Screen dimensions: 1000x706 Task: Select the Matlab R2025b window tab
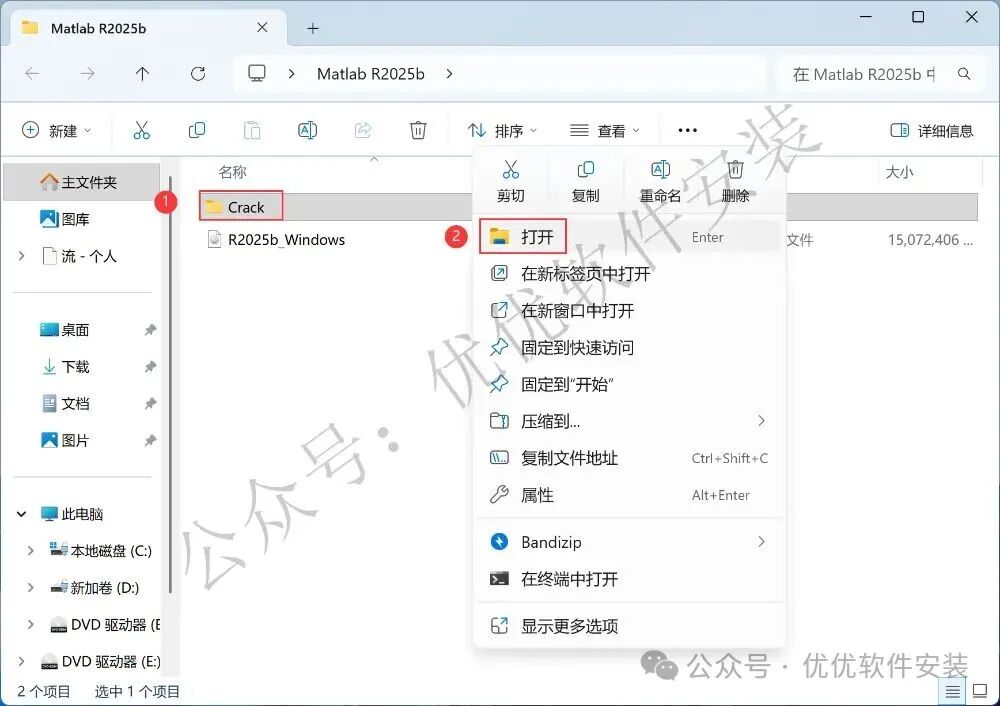click(x=148, y=28)
